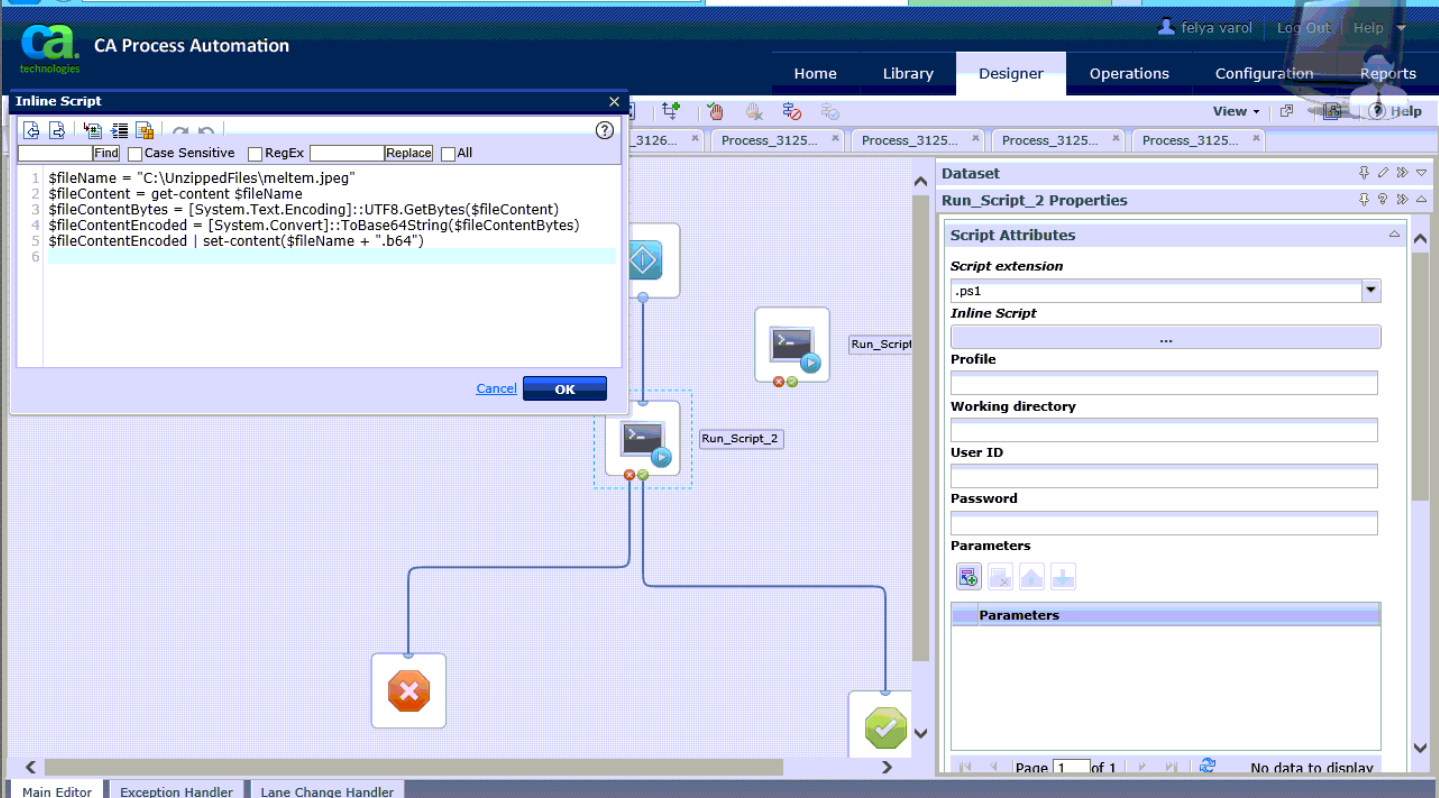The width and height of the screenshot is (1439, 798).
Task: Click the add lane icon in designer toolbar
Action: click(670, 111)
